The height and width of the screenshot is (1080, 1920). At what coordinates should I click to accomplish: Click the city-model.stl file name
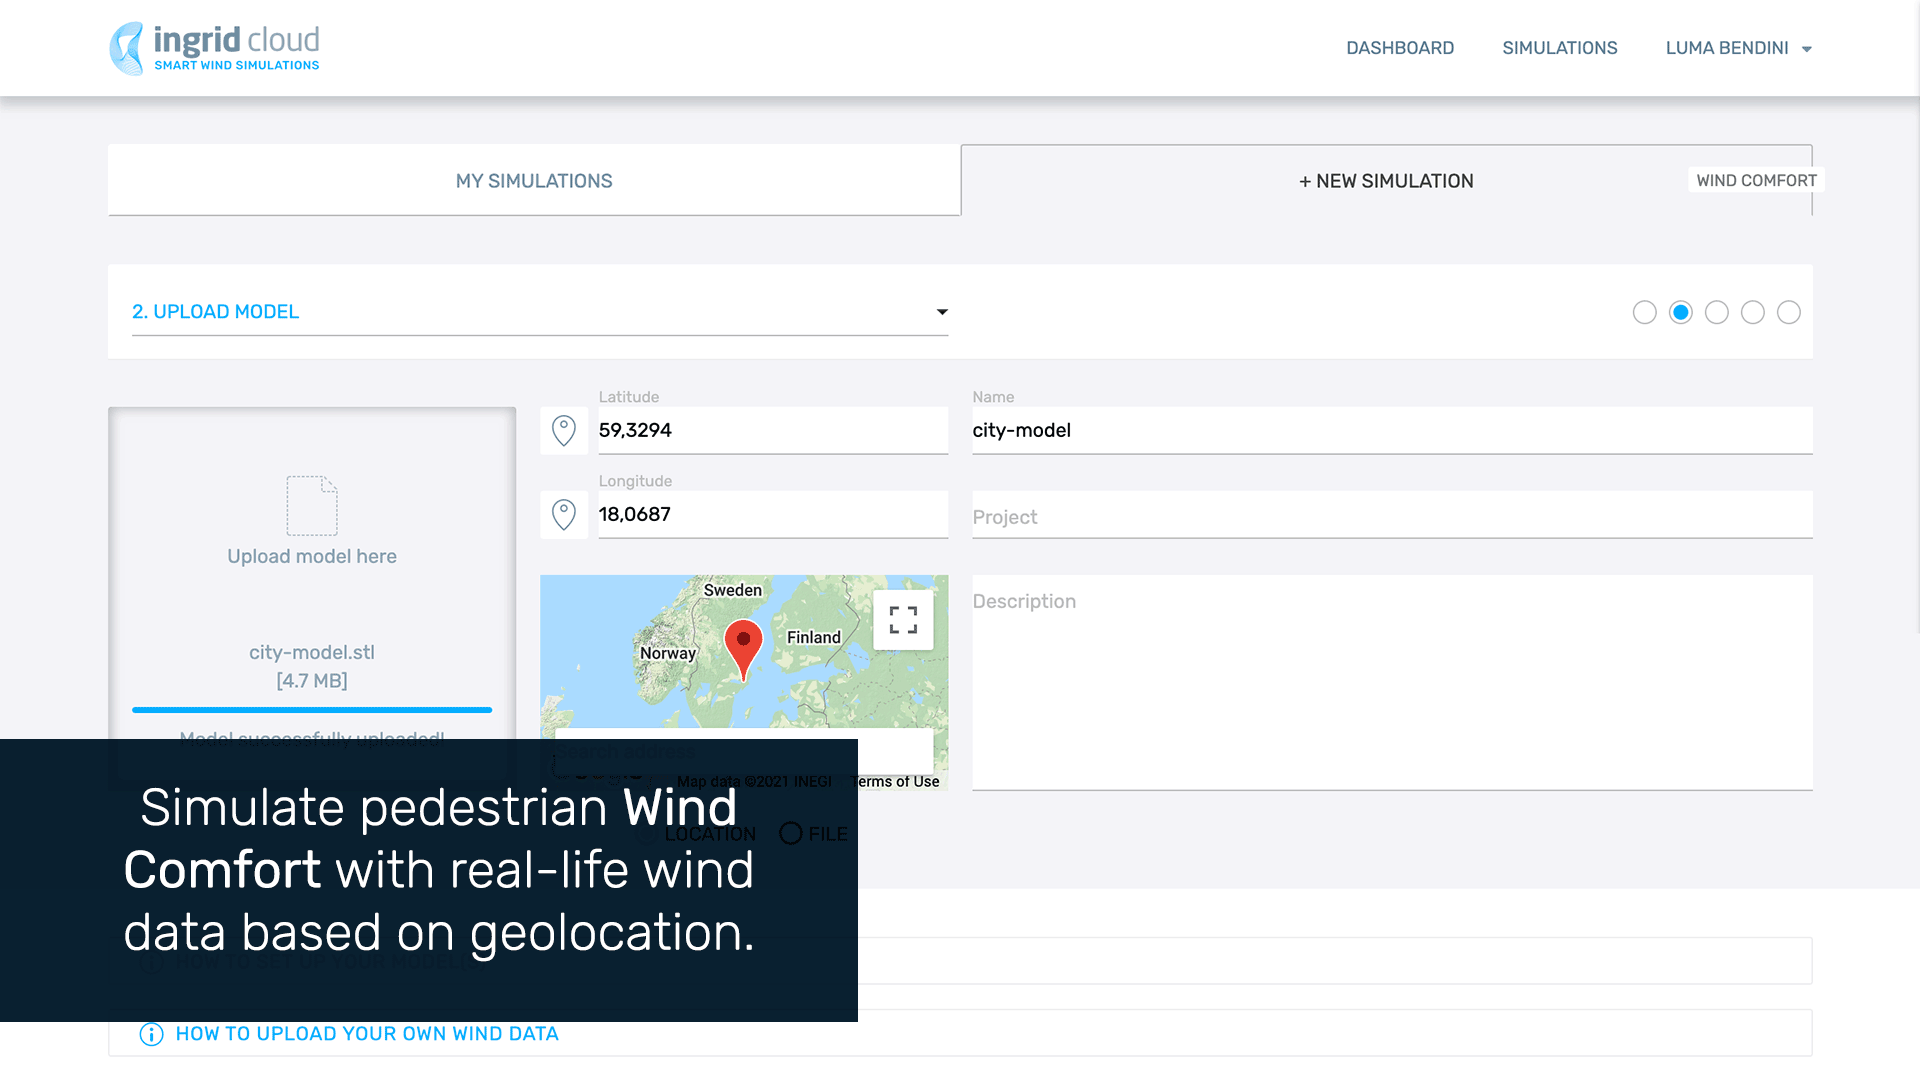click(312, 652)
